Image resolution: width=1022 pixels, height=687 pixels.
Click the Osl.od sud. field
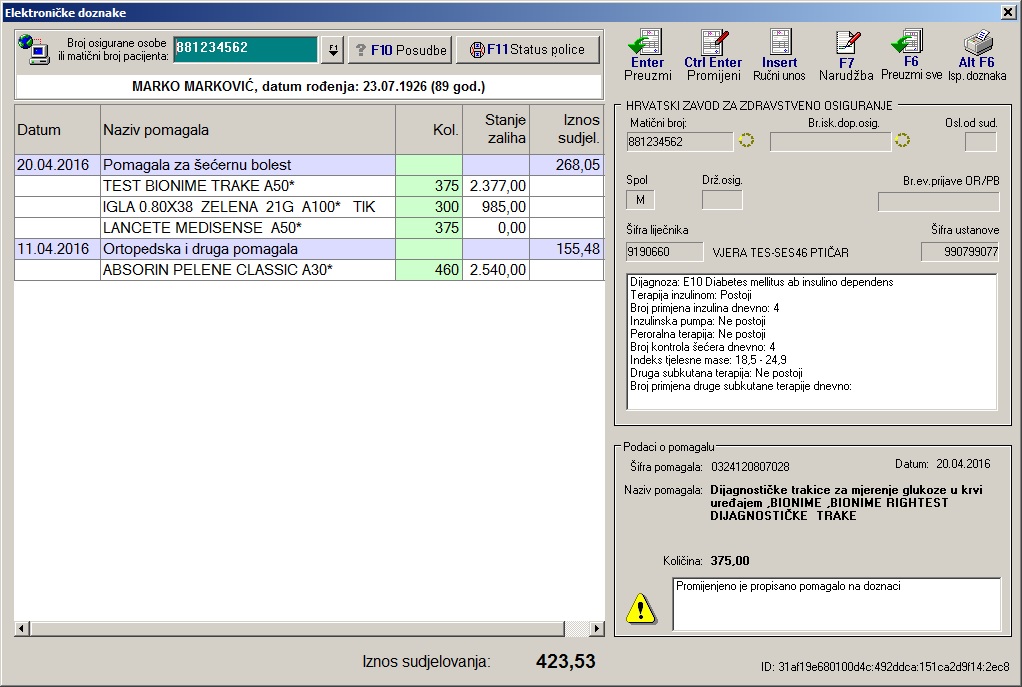click(x=980, y=141)
